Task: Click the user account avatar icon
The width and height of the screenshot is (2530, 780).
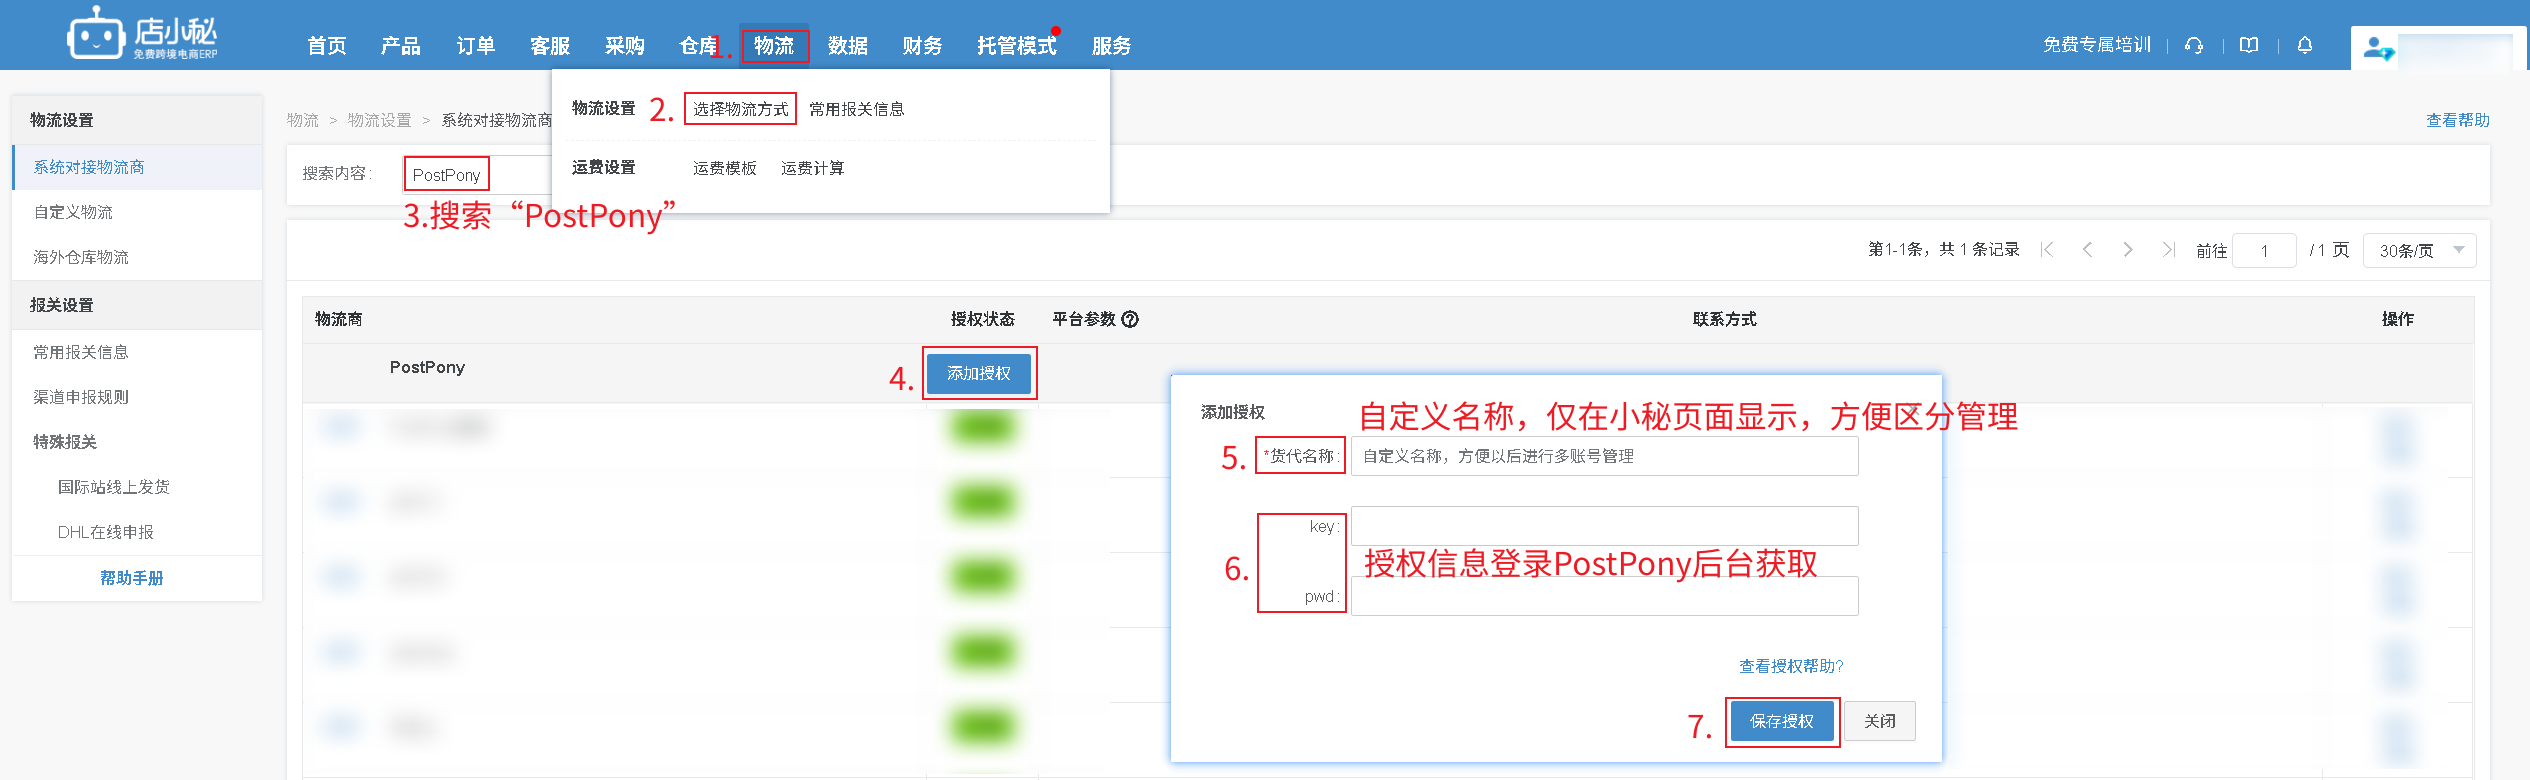Action: 2376,48
